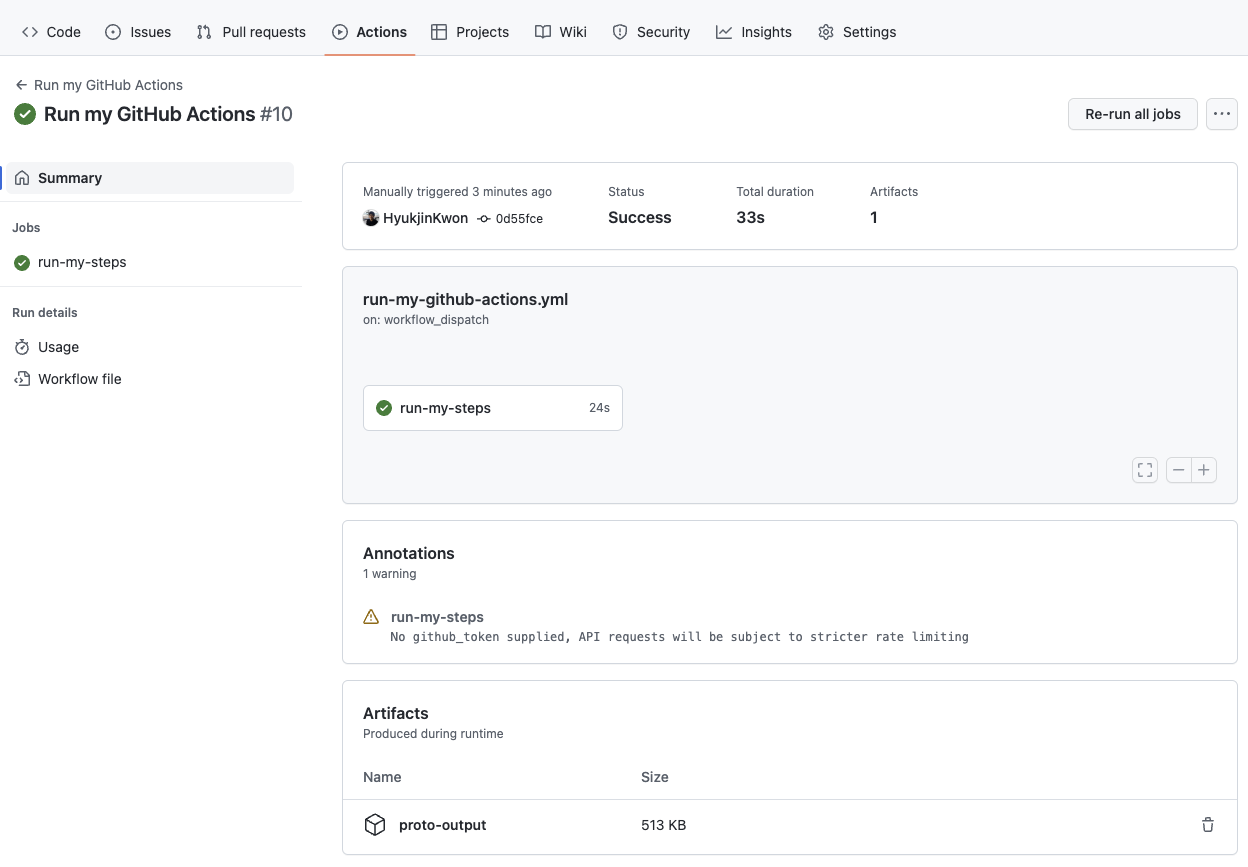Download the proto-output artifact
The height and width of the screenshot is (867, 1248).
click(442, 825)
